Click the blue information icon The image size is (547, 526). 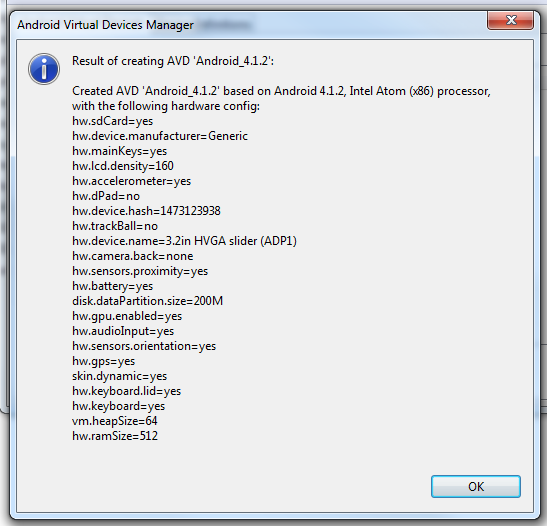[x=44, y=69]
